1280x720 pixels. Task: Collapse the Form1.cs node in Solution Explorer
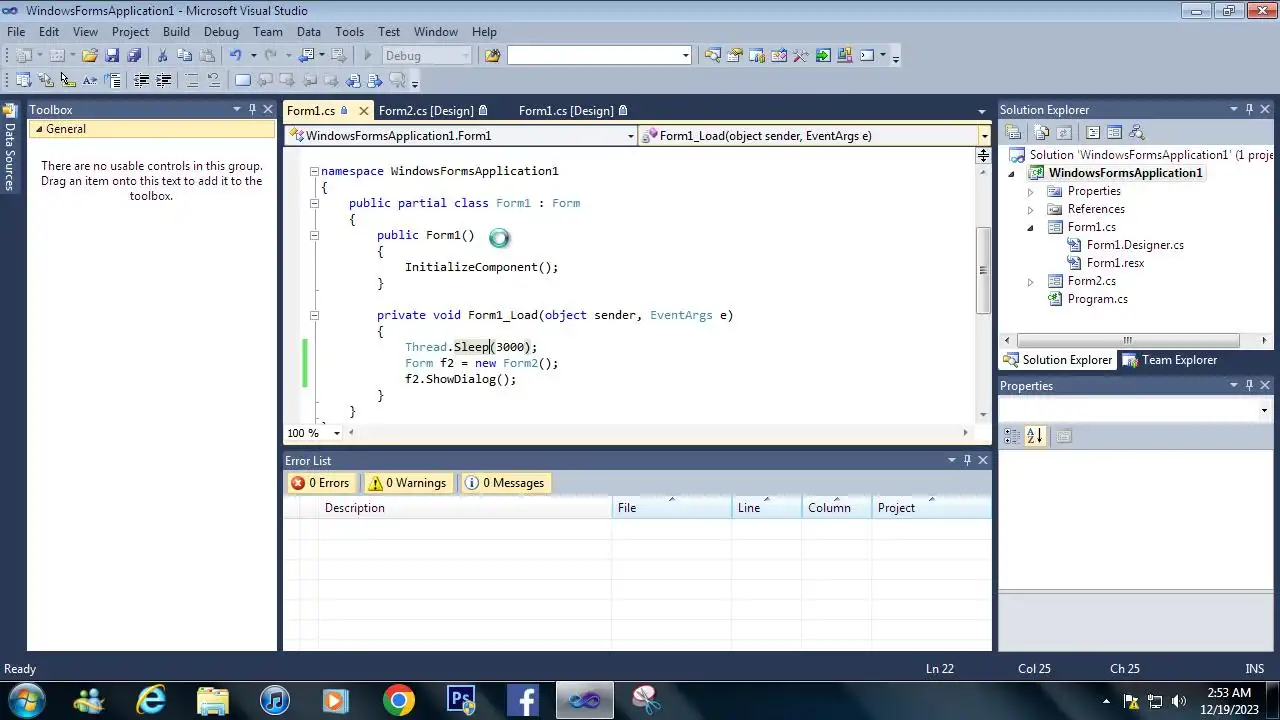(1030, 227)
